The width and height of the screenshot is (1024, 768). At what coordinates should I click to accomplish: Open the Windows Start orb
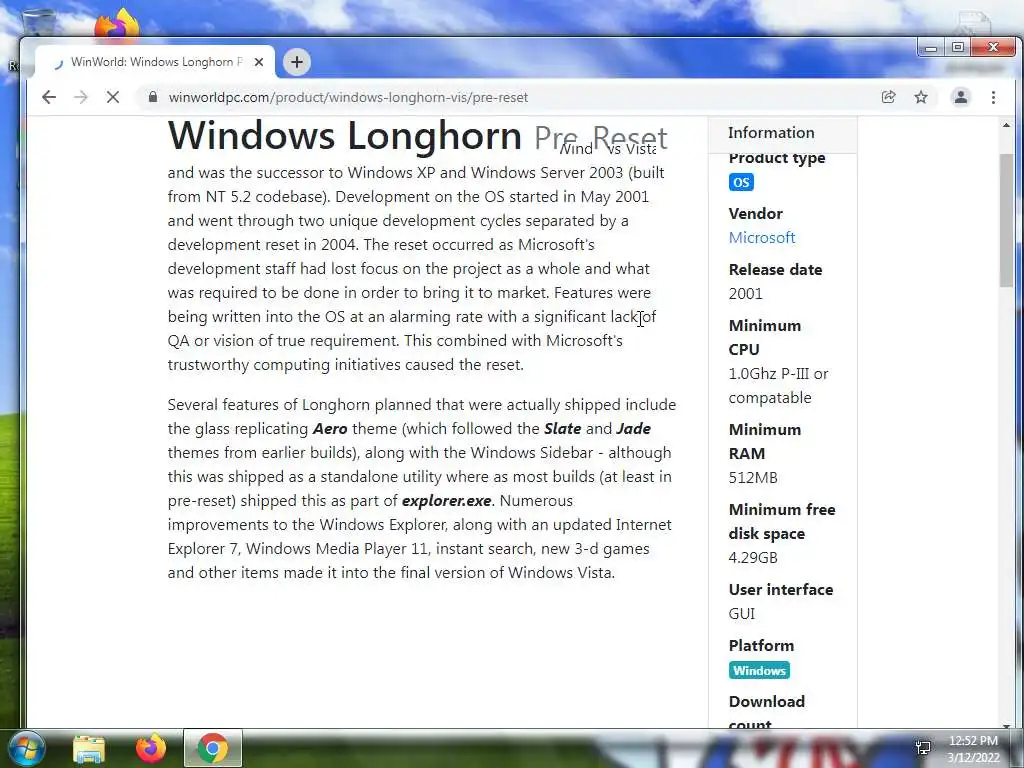pos(27,748)
